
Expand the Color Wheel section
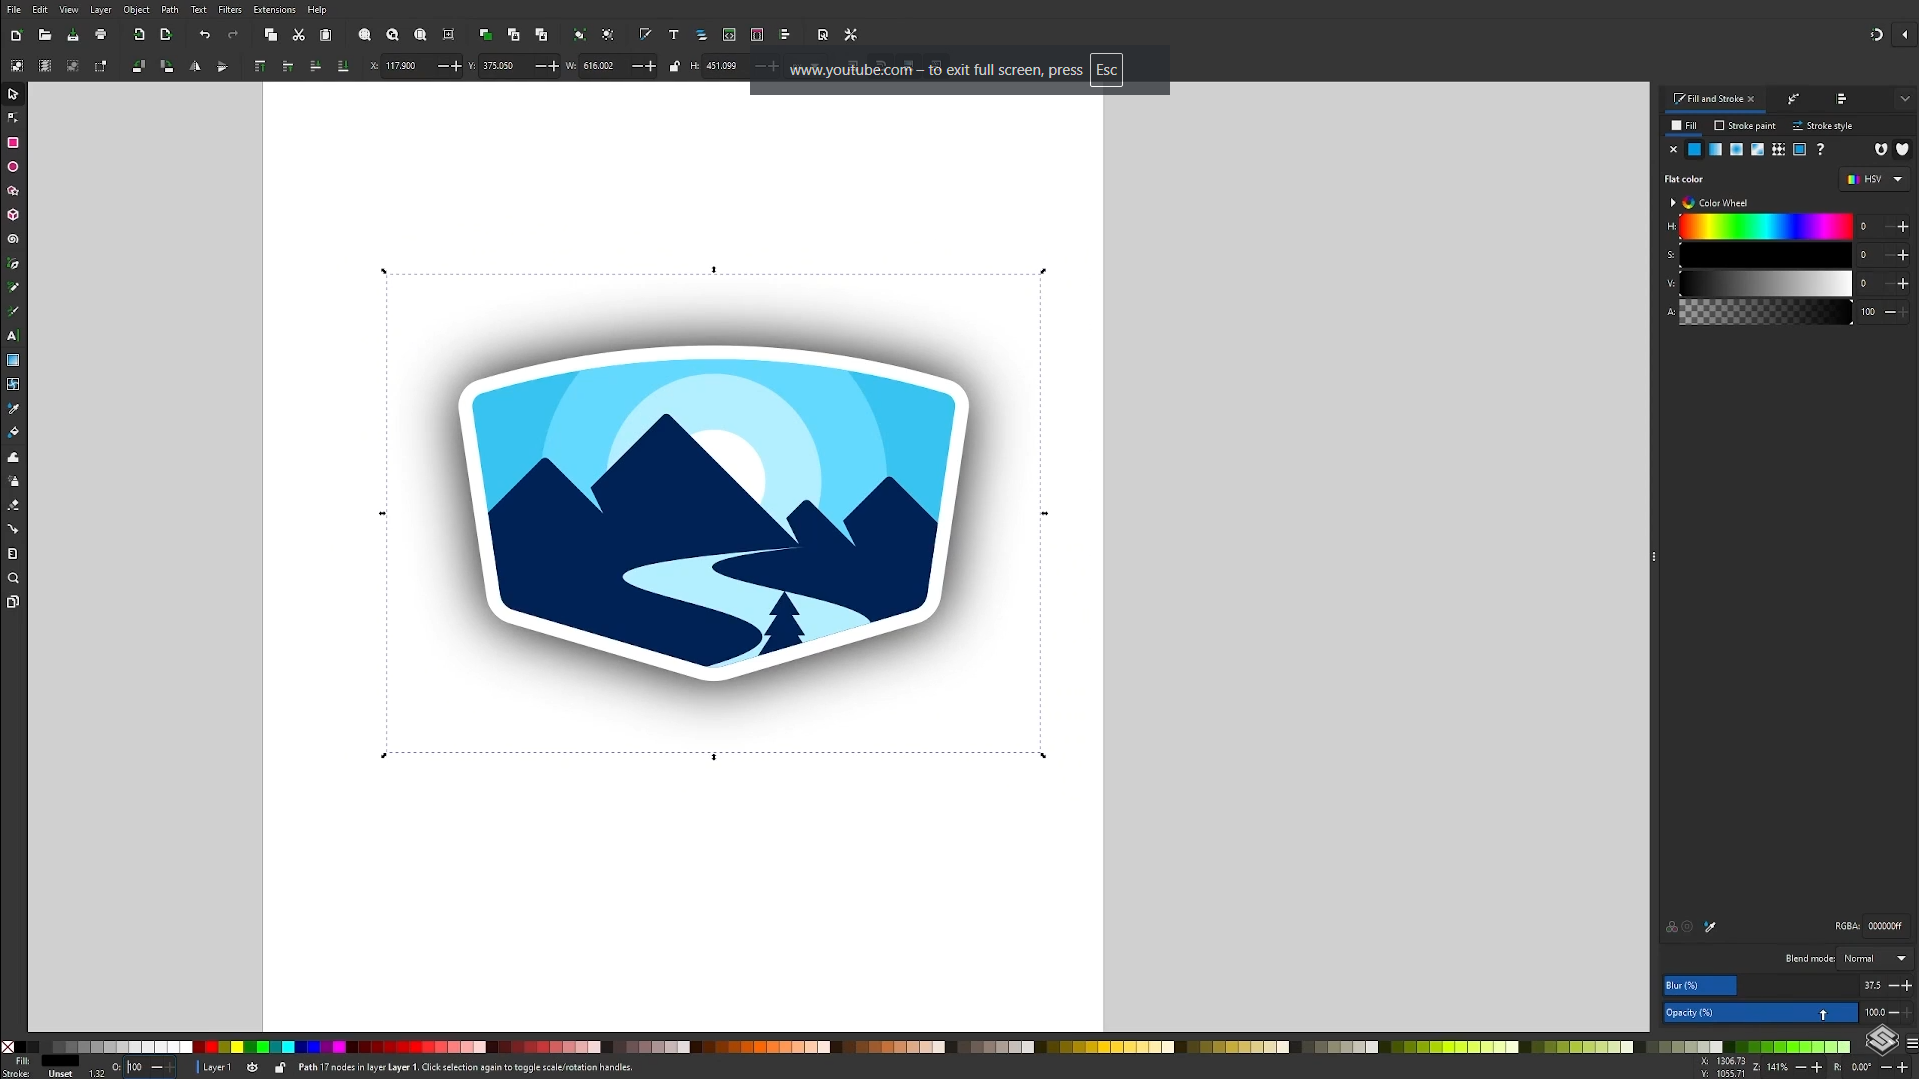coord(1673,202)
